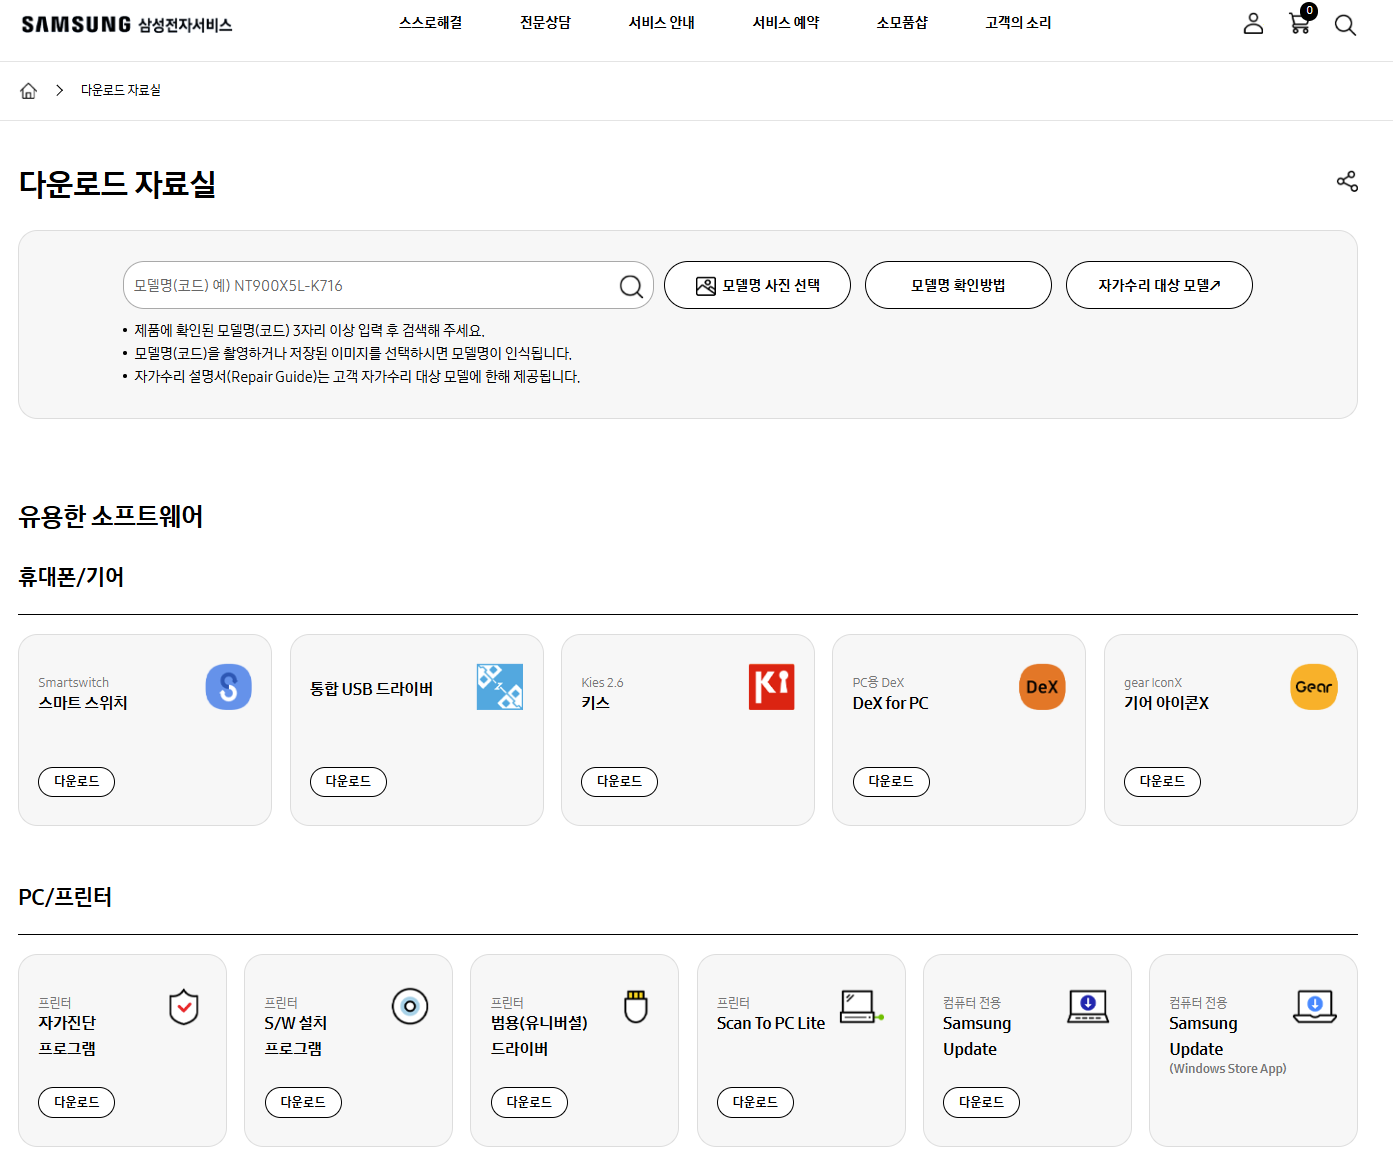Click the header search magnifier icon
1393x1157 pixels.
(x=1345, y=25)
